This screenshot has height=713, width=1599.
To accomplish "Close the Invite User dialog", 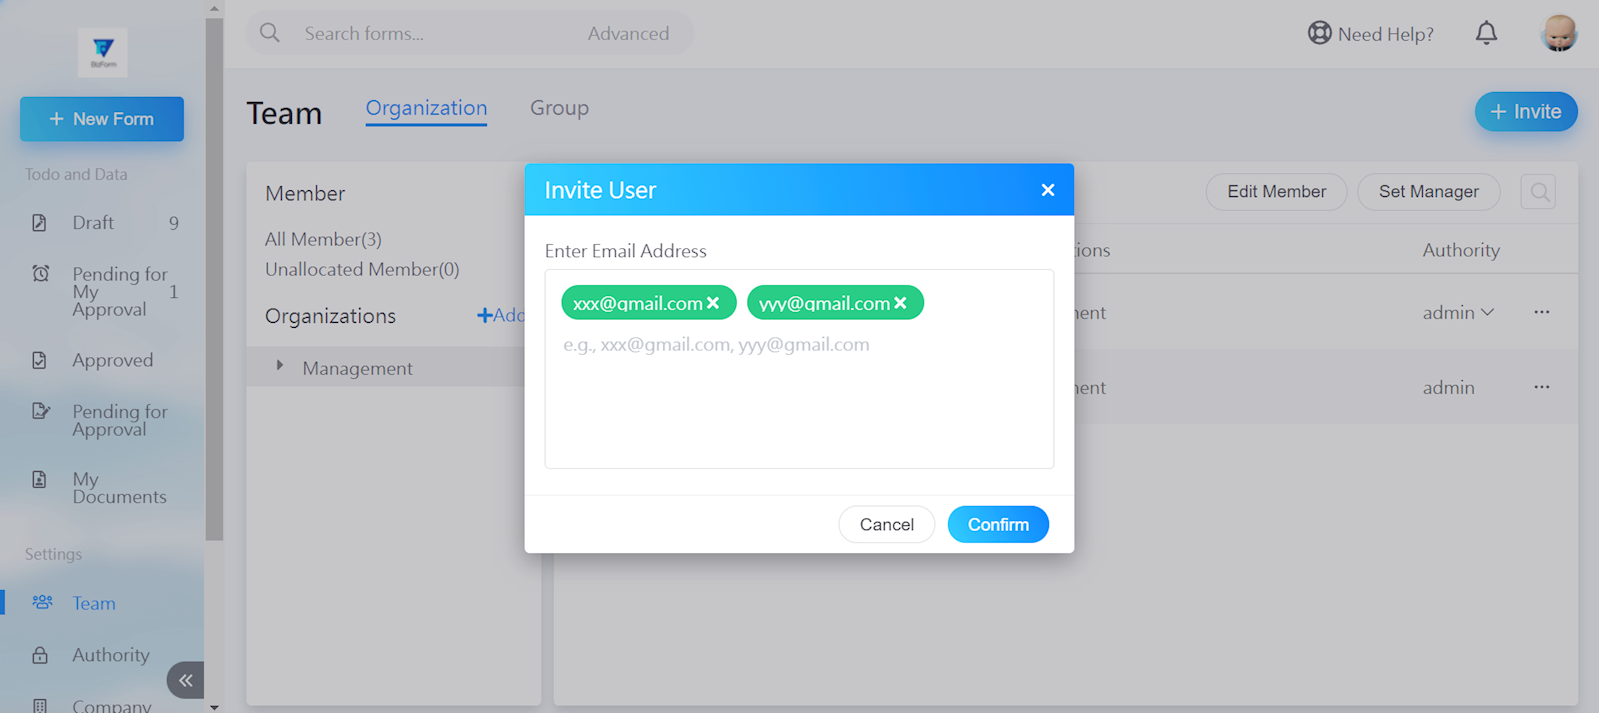I will point(1047,190).
